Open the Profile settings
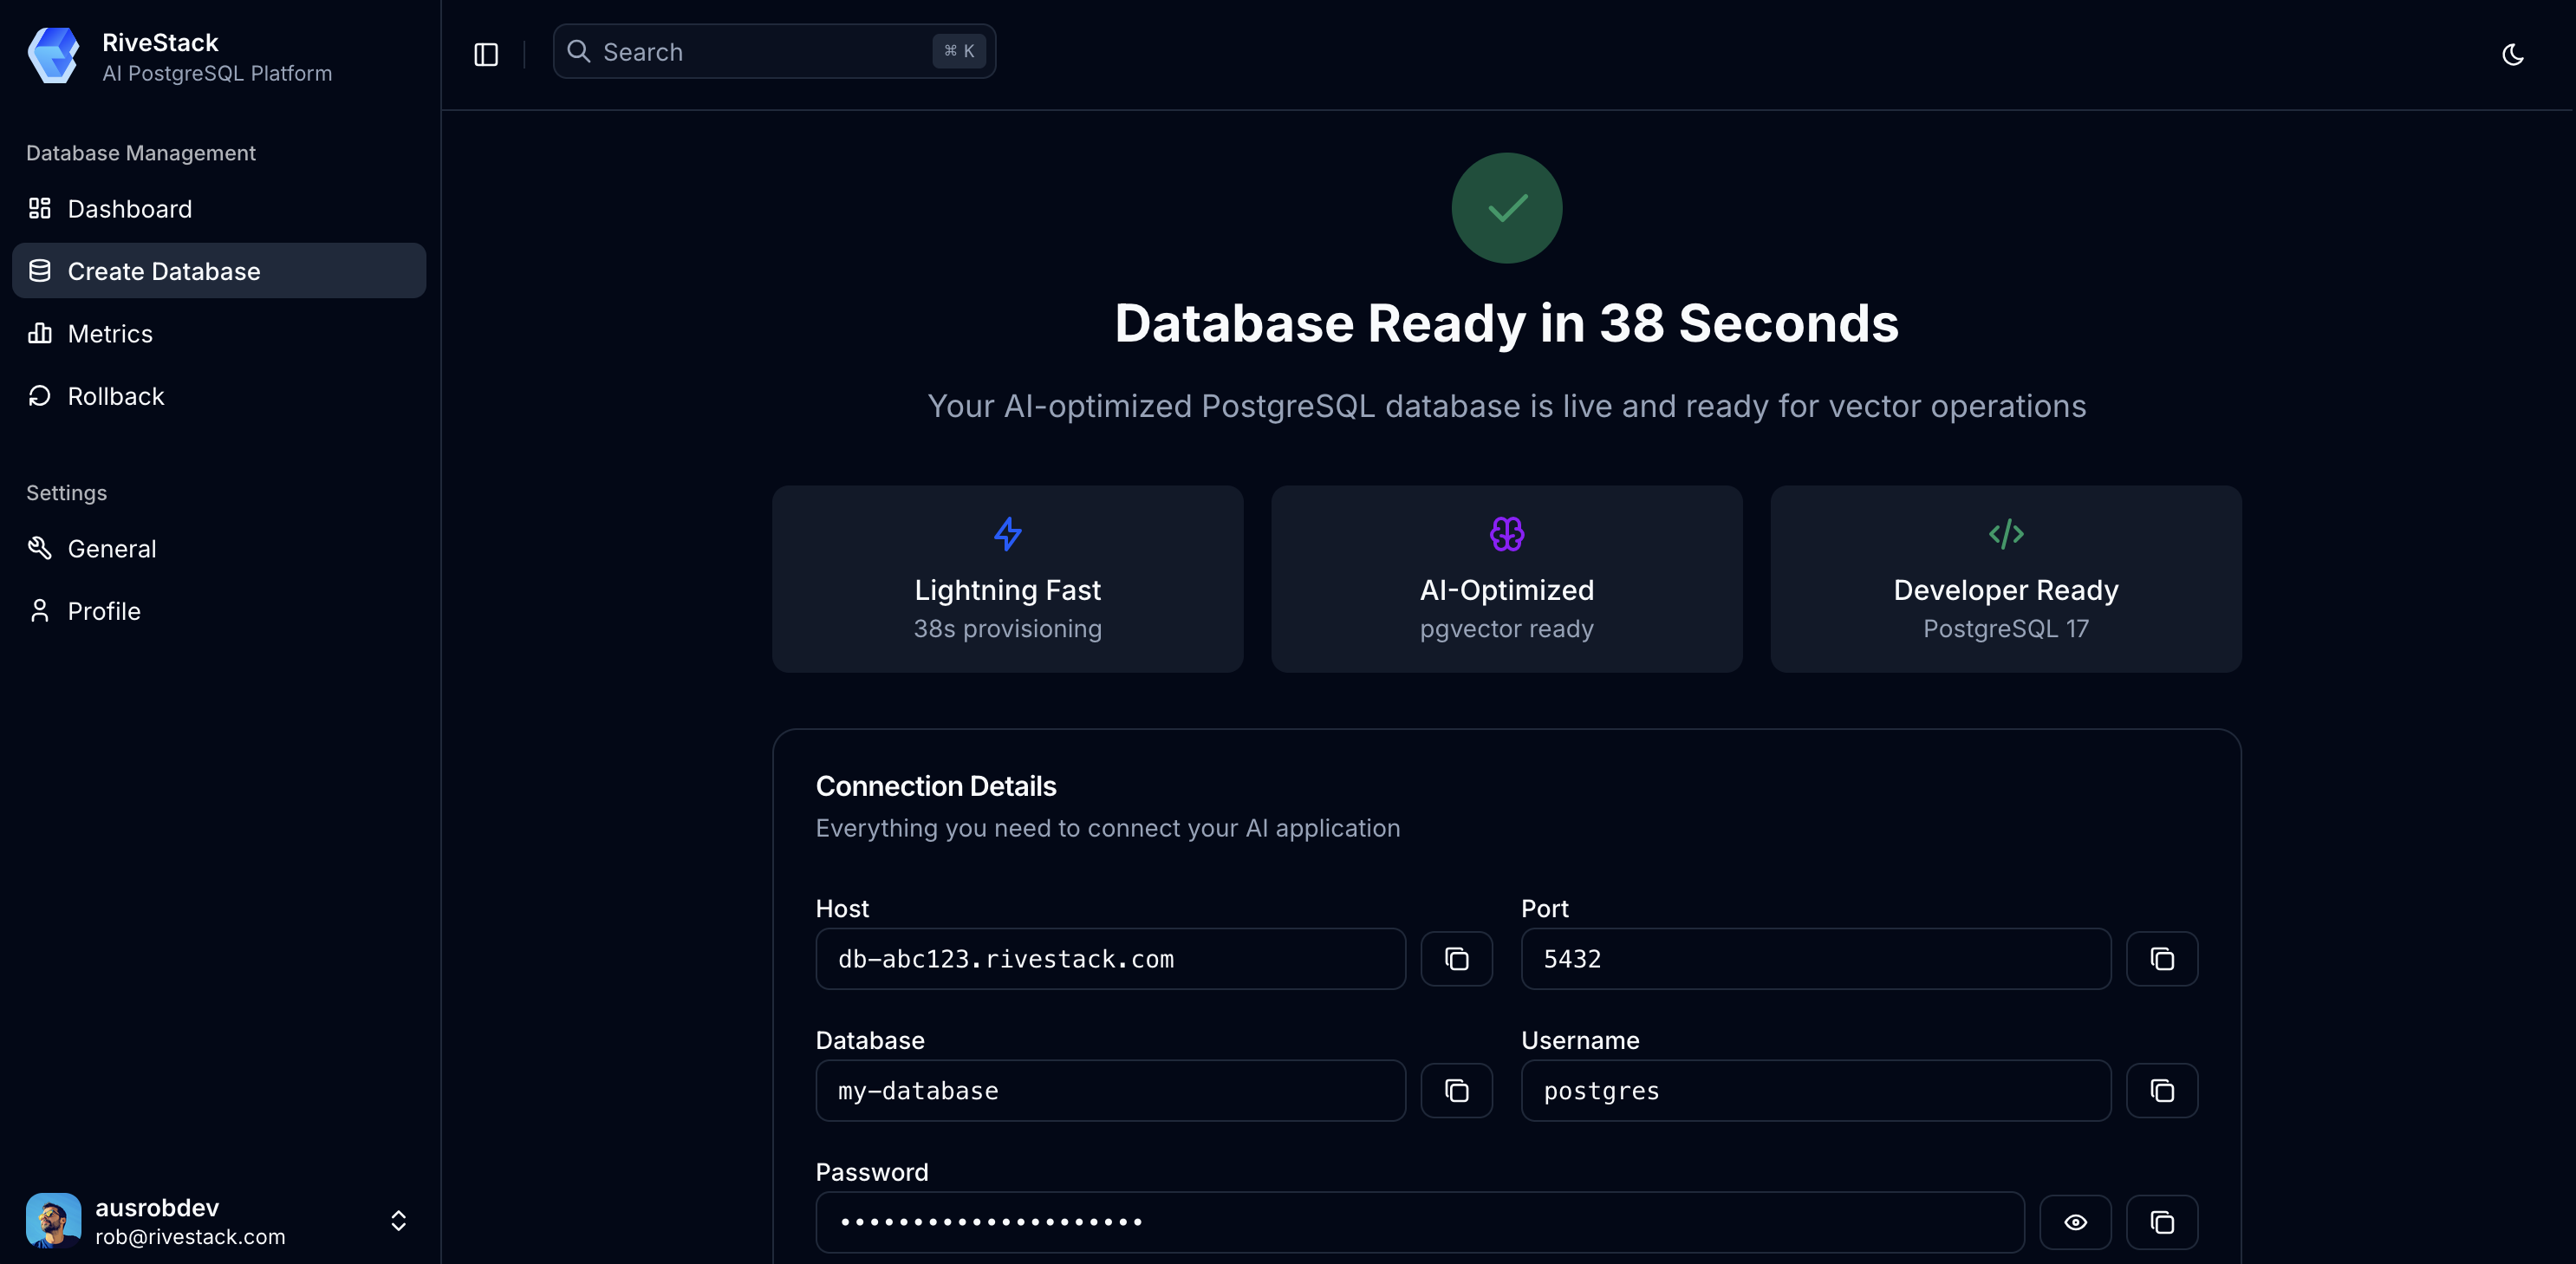 pyautogui.click(x=219, y=611)
